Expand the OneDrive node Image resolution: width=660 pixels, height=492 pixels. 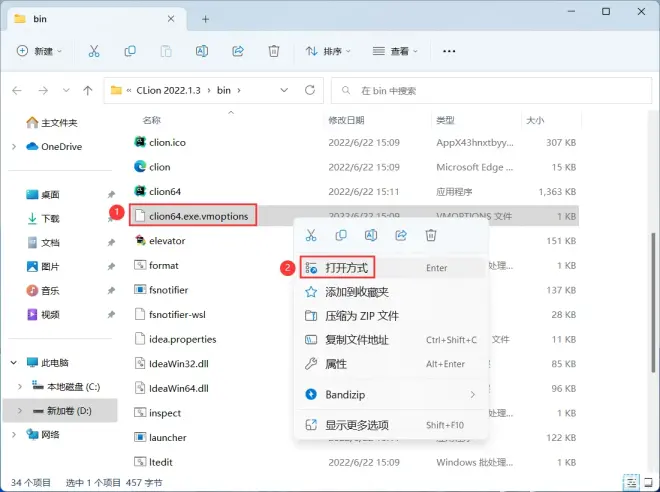point(14,147)
